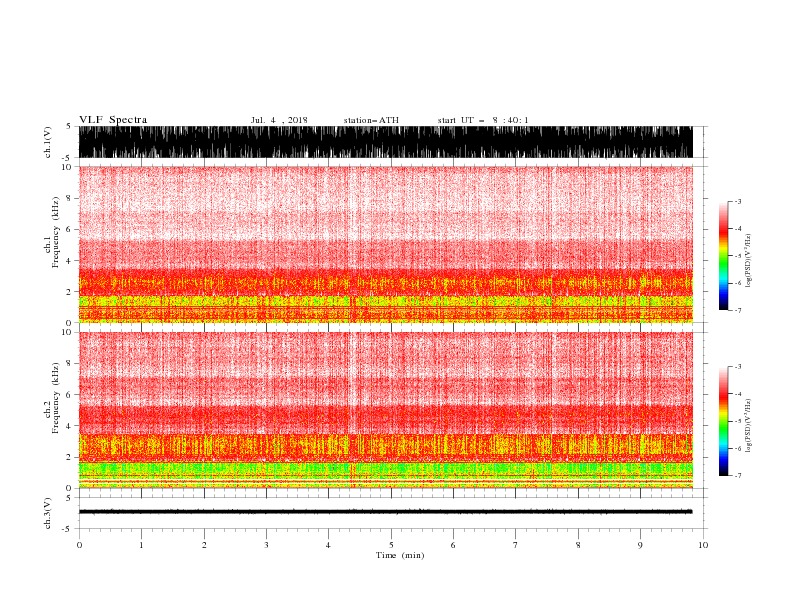Viewport: 792px width, 612px height.
Task: Click the "Time (min)" x-axis label
Action: (400, 555)
